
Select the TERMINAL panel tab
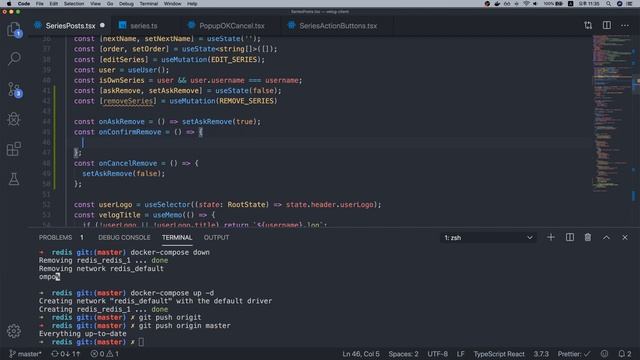(177, 238)
